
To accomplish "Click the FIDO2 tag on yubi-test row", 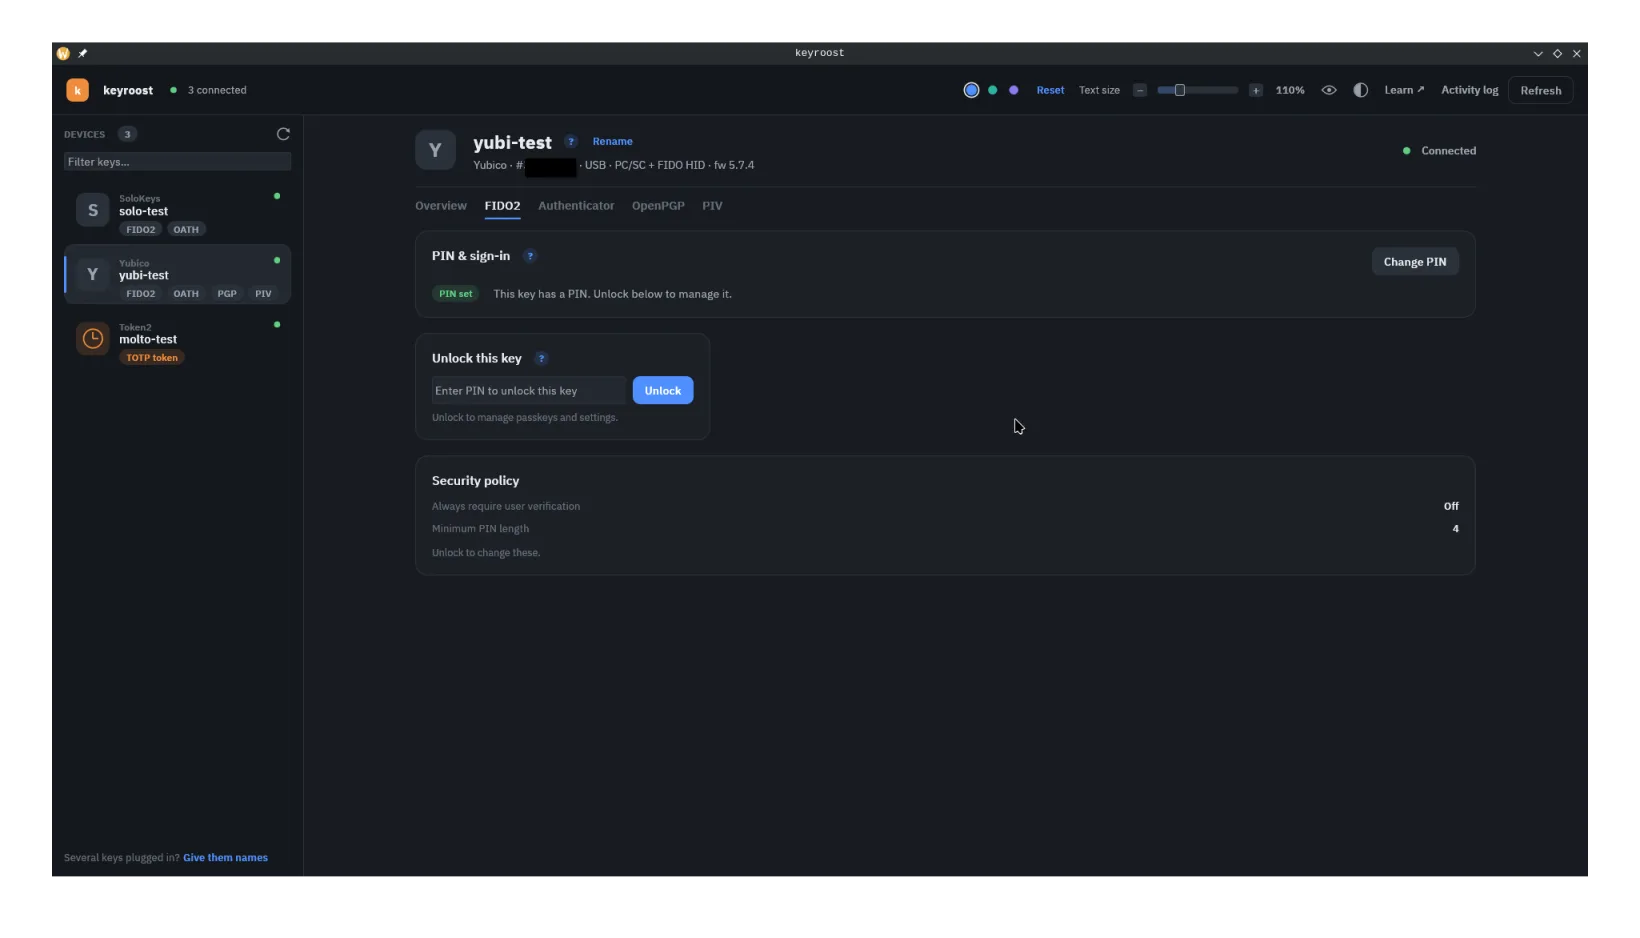I will click(140, 294).
